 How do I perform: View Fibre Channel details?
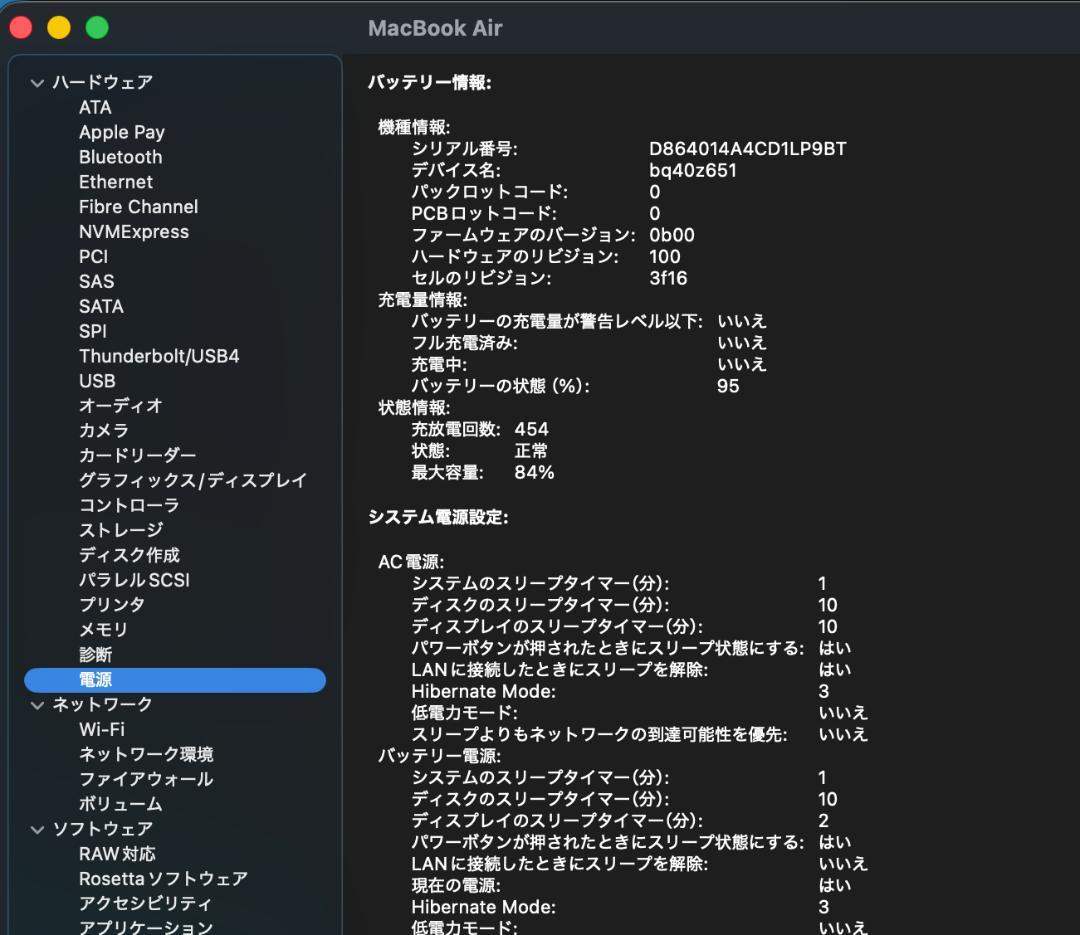point(138,206)
